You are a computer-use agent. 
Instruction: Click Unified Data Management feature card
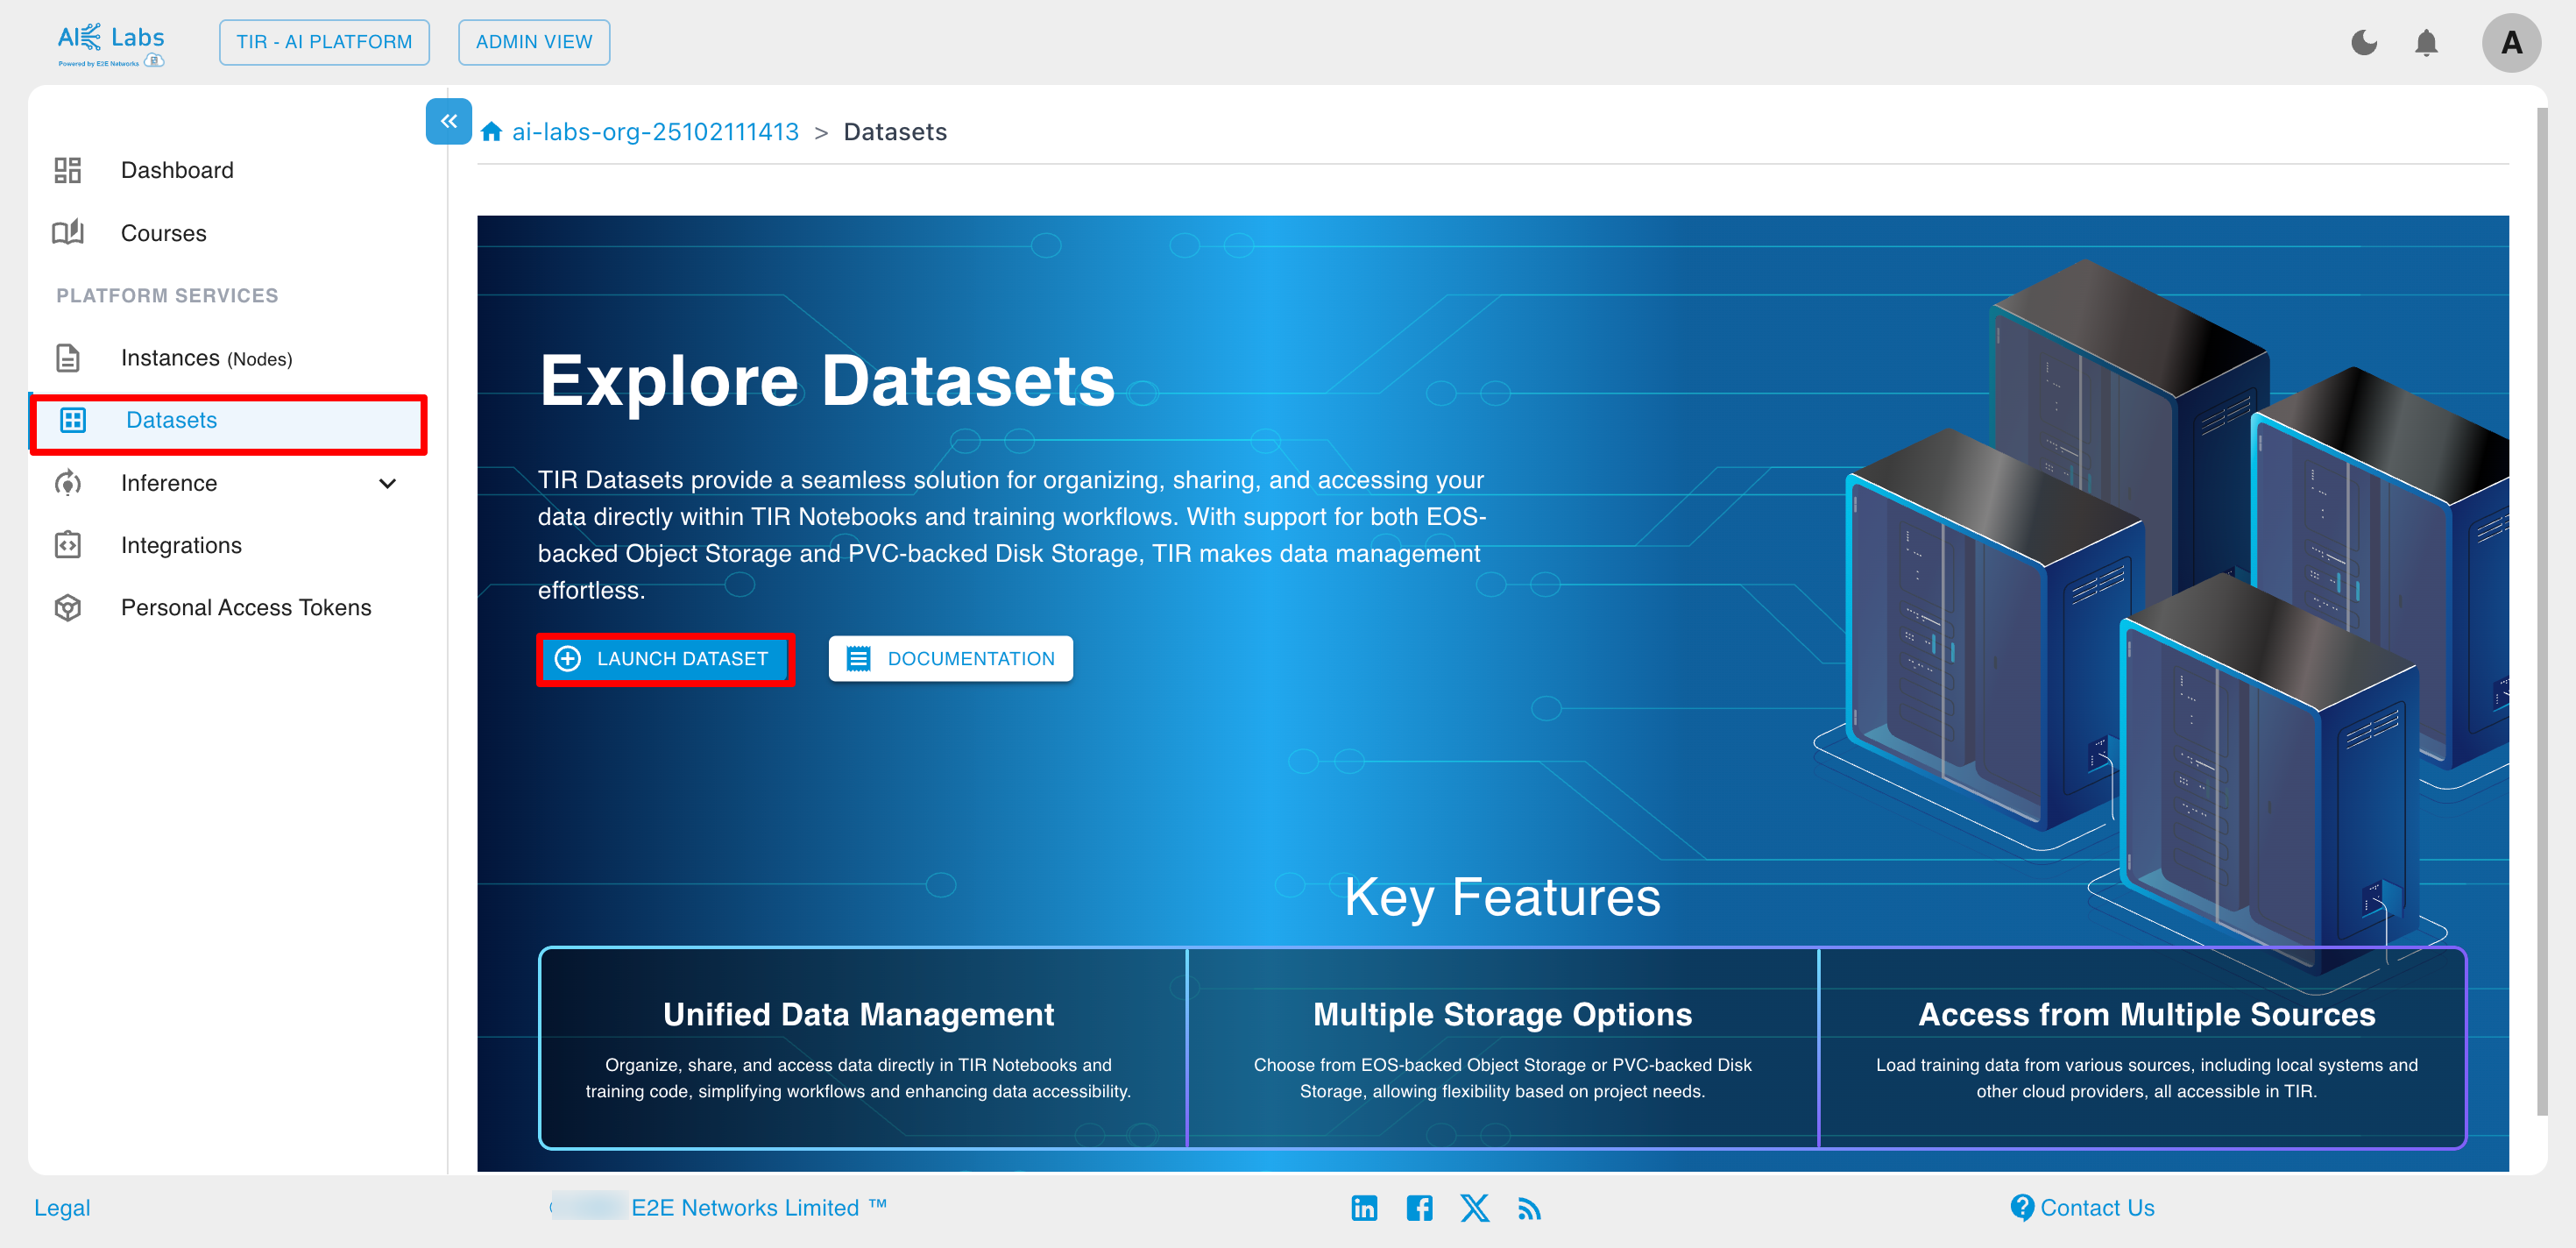(x=862, y=1048)
